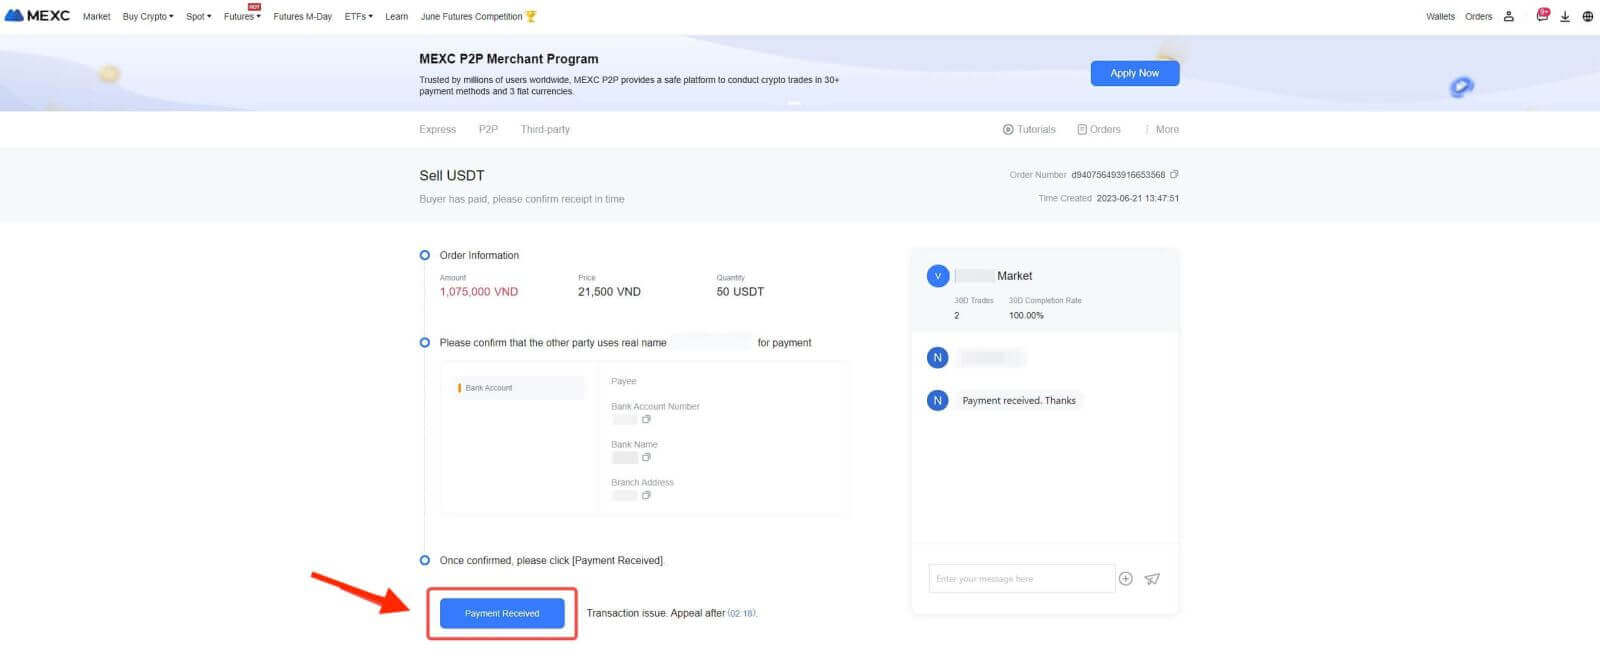The height and width of the screenshot is (659, 1600).
Task: Click the 100.00% completion rate value
Action: coord(1026,315)
